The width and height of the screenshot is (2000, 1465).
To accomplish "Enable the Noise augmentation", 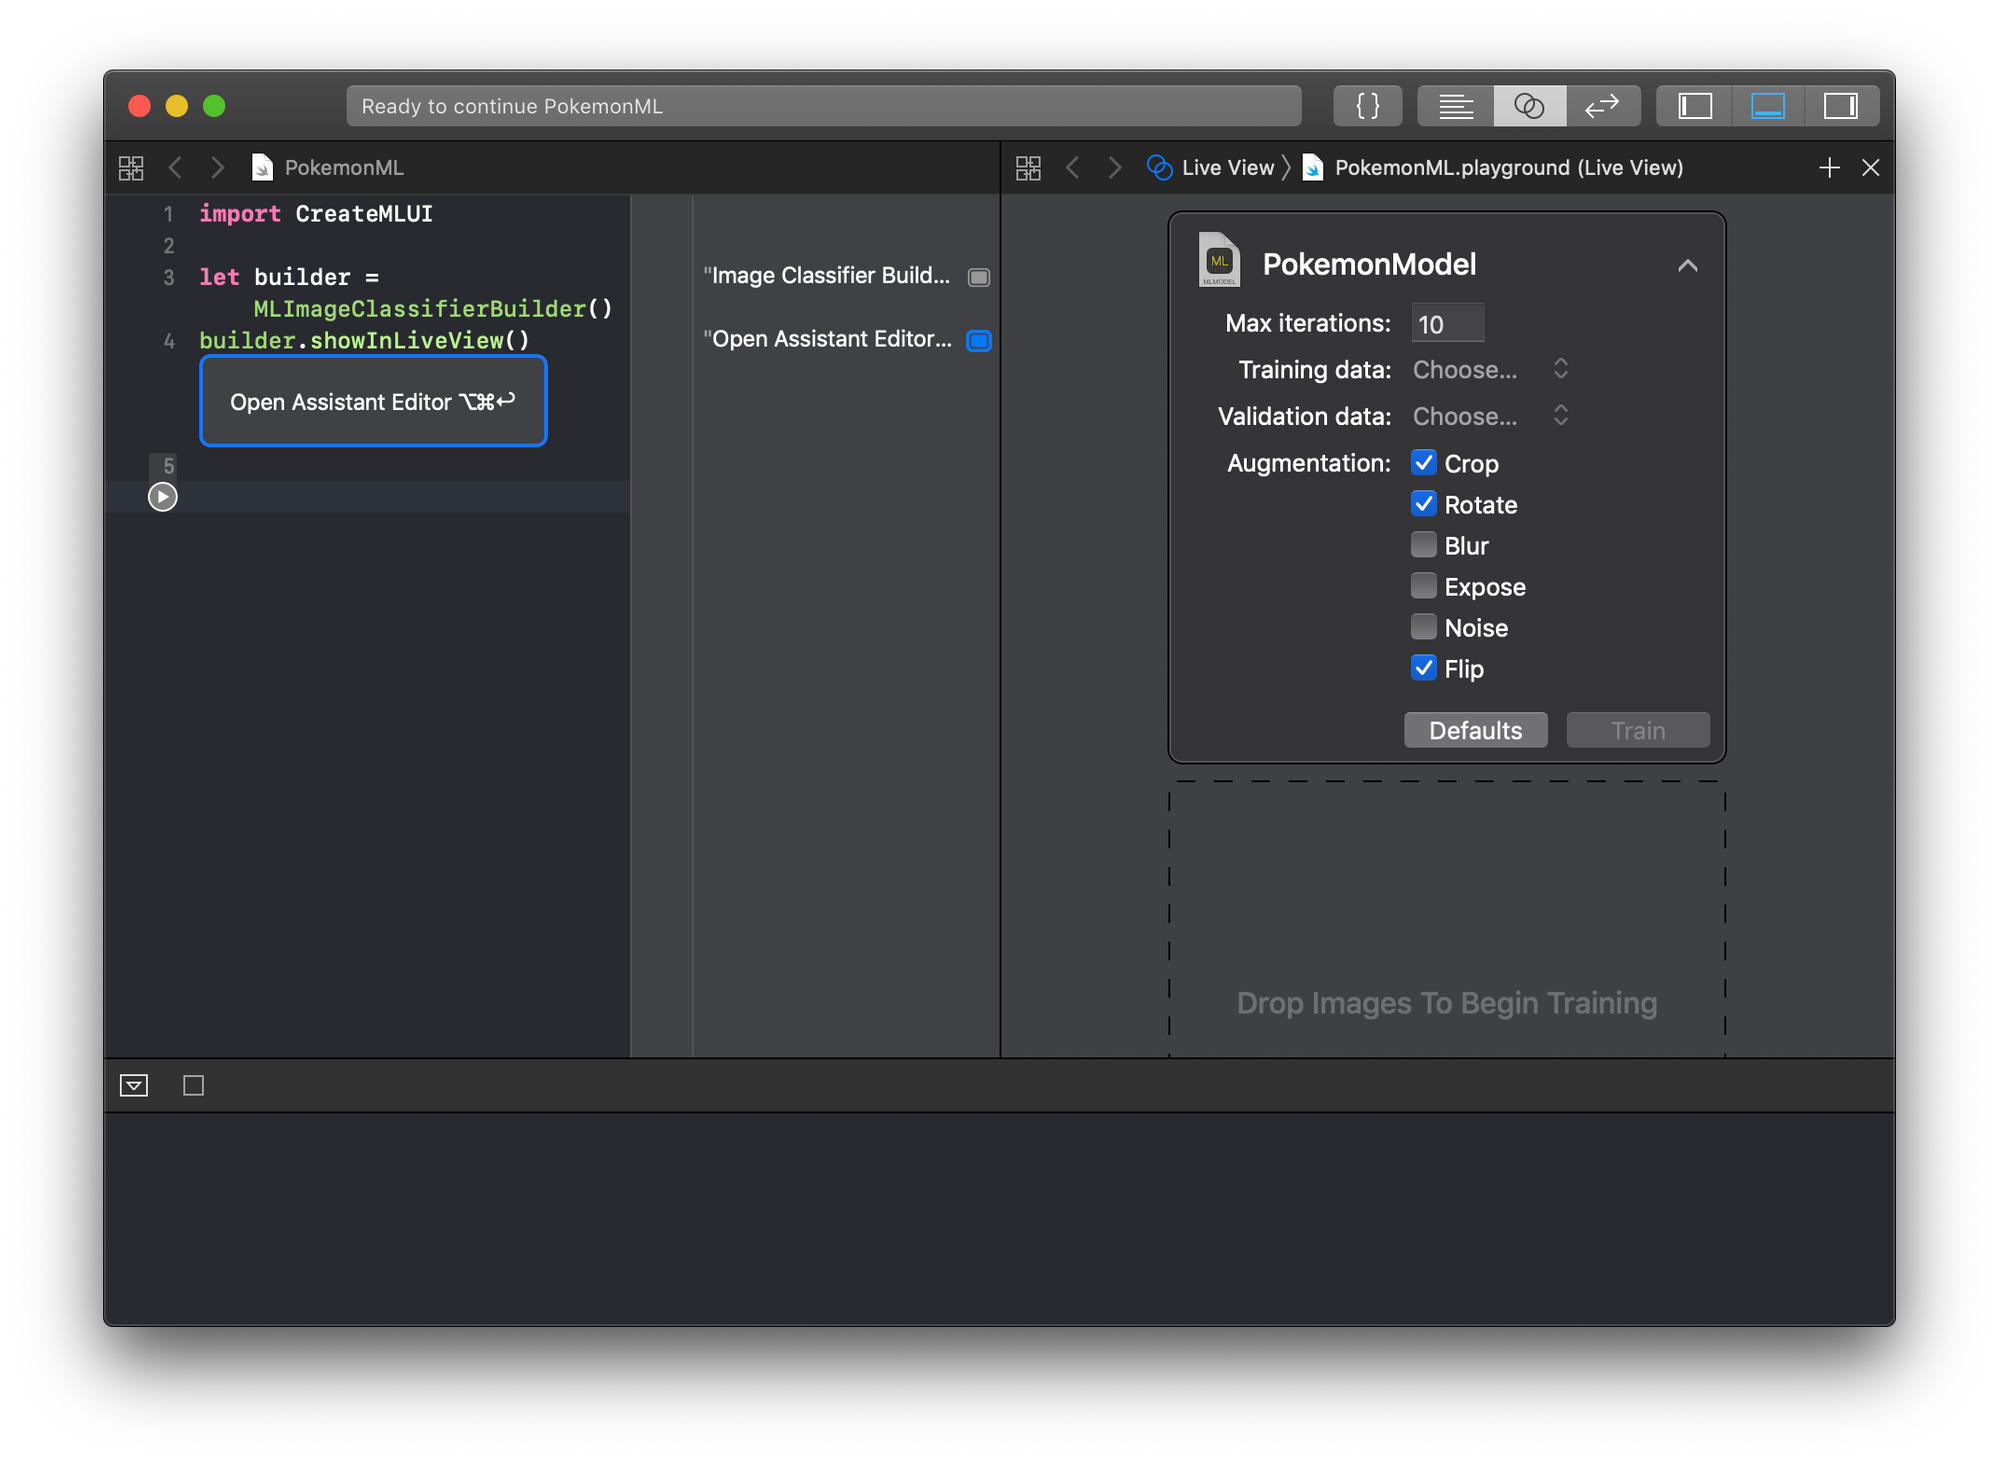I will coord(1424,627).
